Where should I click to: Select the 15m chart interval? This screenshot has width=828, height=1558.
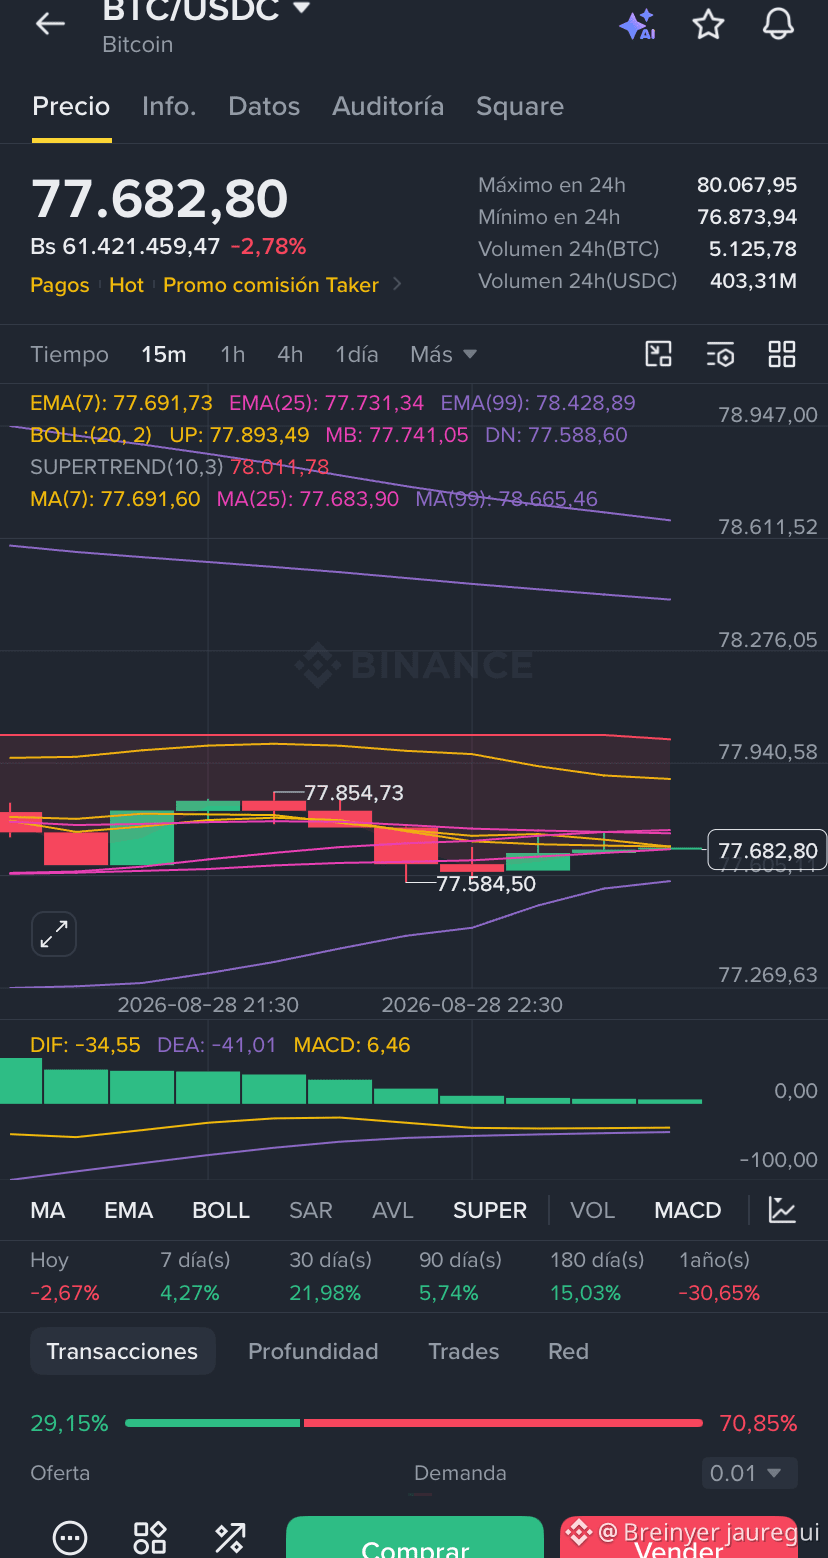pyautogui.click(x=164, y=354)
